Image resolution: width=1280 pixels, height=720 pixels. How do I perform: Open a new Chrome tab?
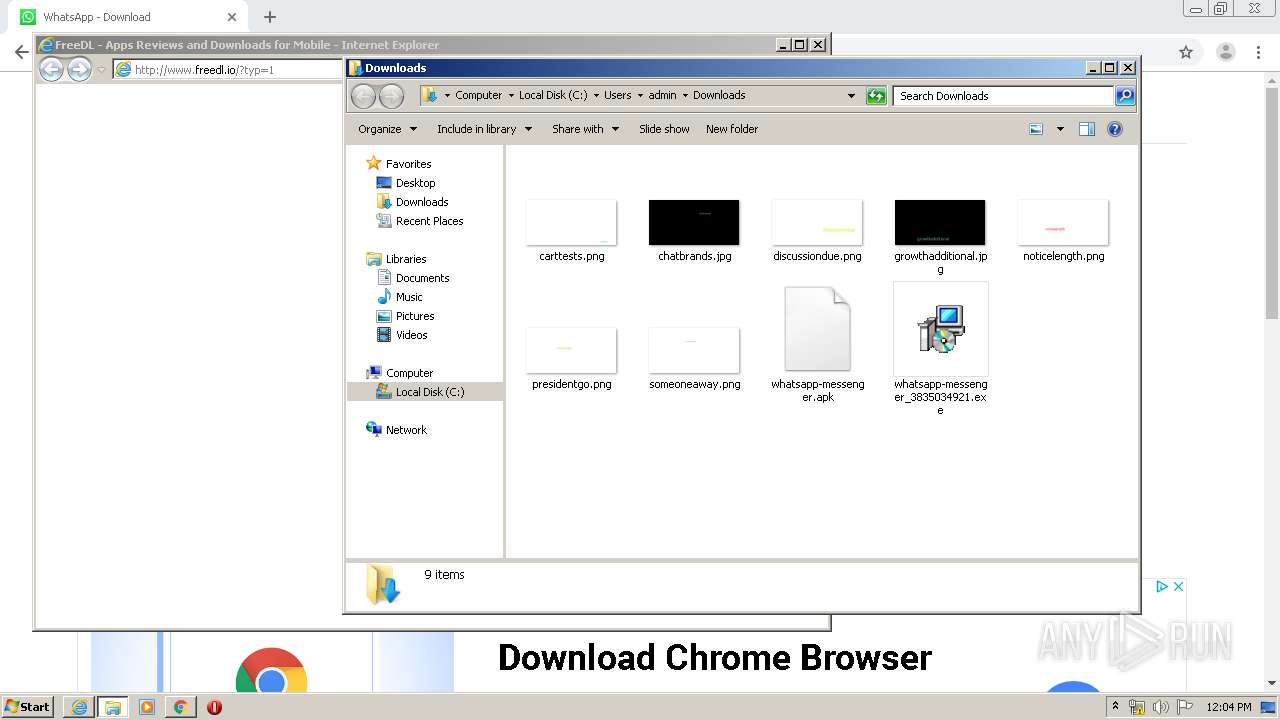270,17
